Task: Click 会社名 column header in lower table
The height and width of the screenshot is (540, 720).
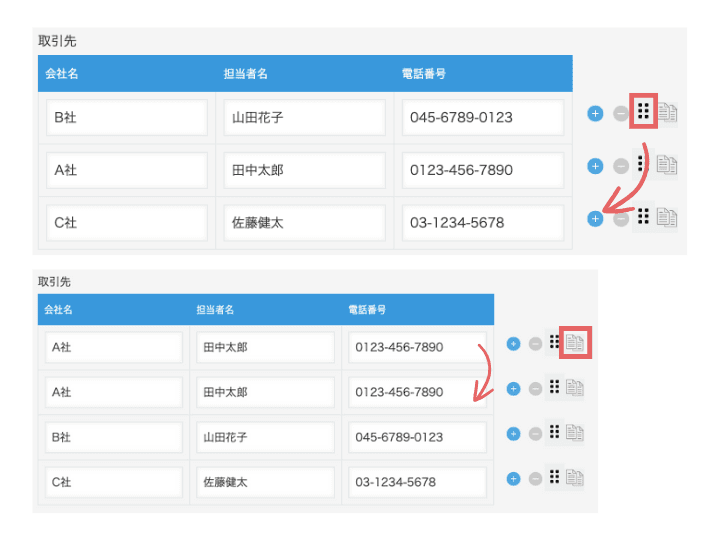Action: pyautogui.click(x=58, y=309)
